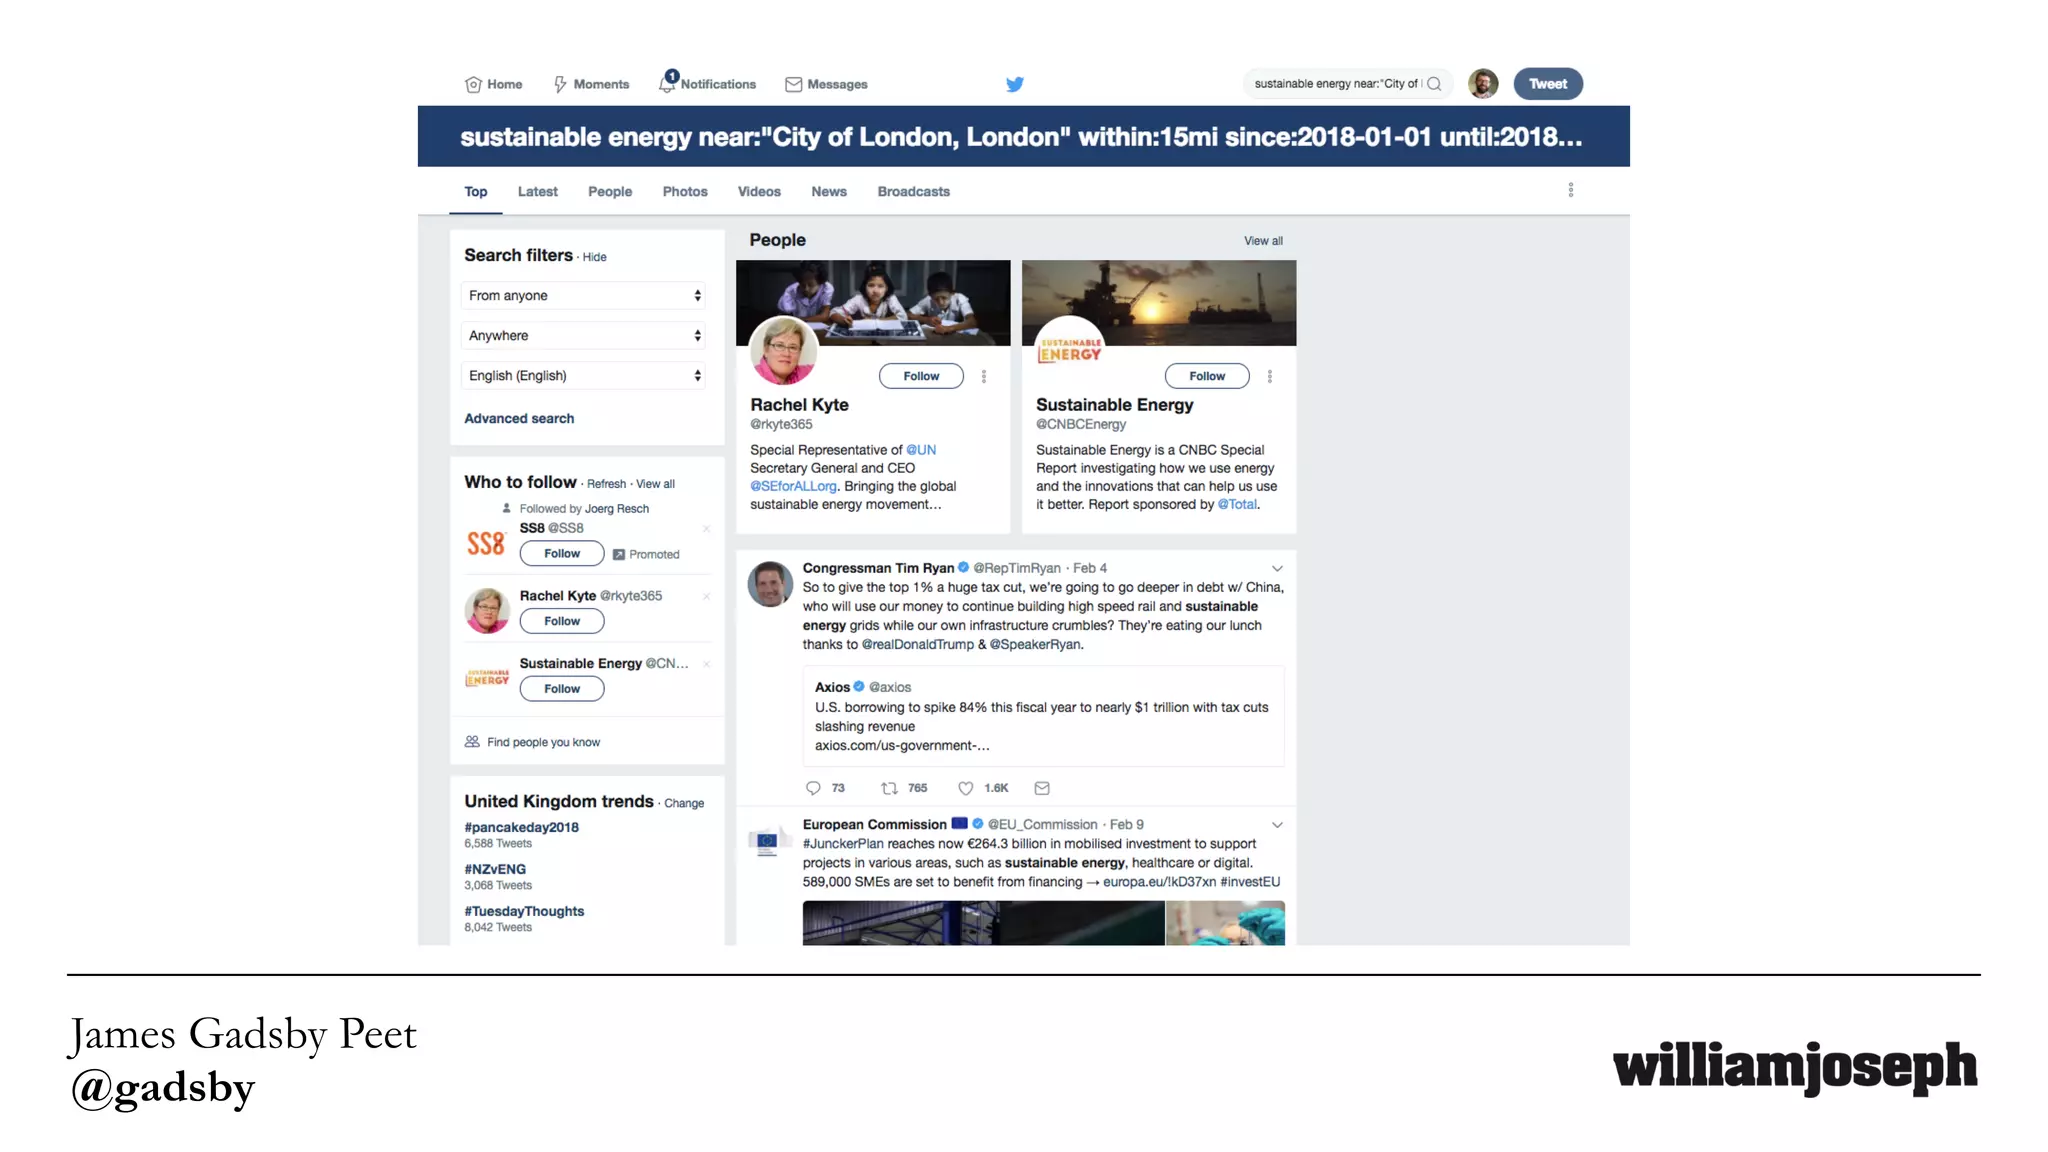2048x1152 pixels.
Task: Click the profile avatar in header
Action: [x=1482, y=84]
